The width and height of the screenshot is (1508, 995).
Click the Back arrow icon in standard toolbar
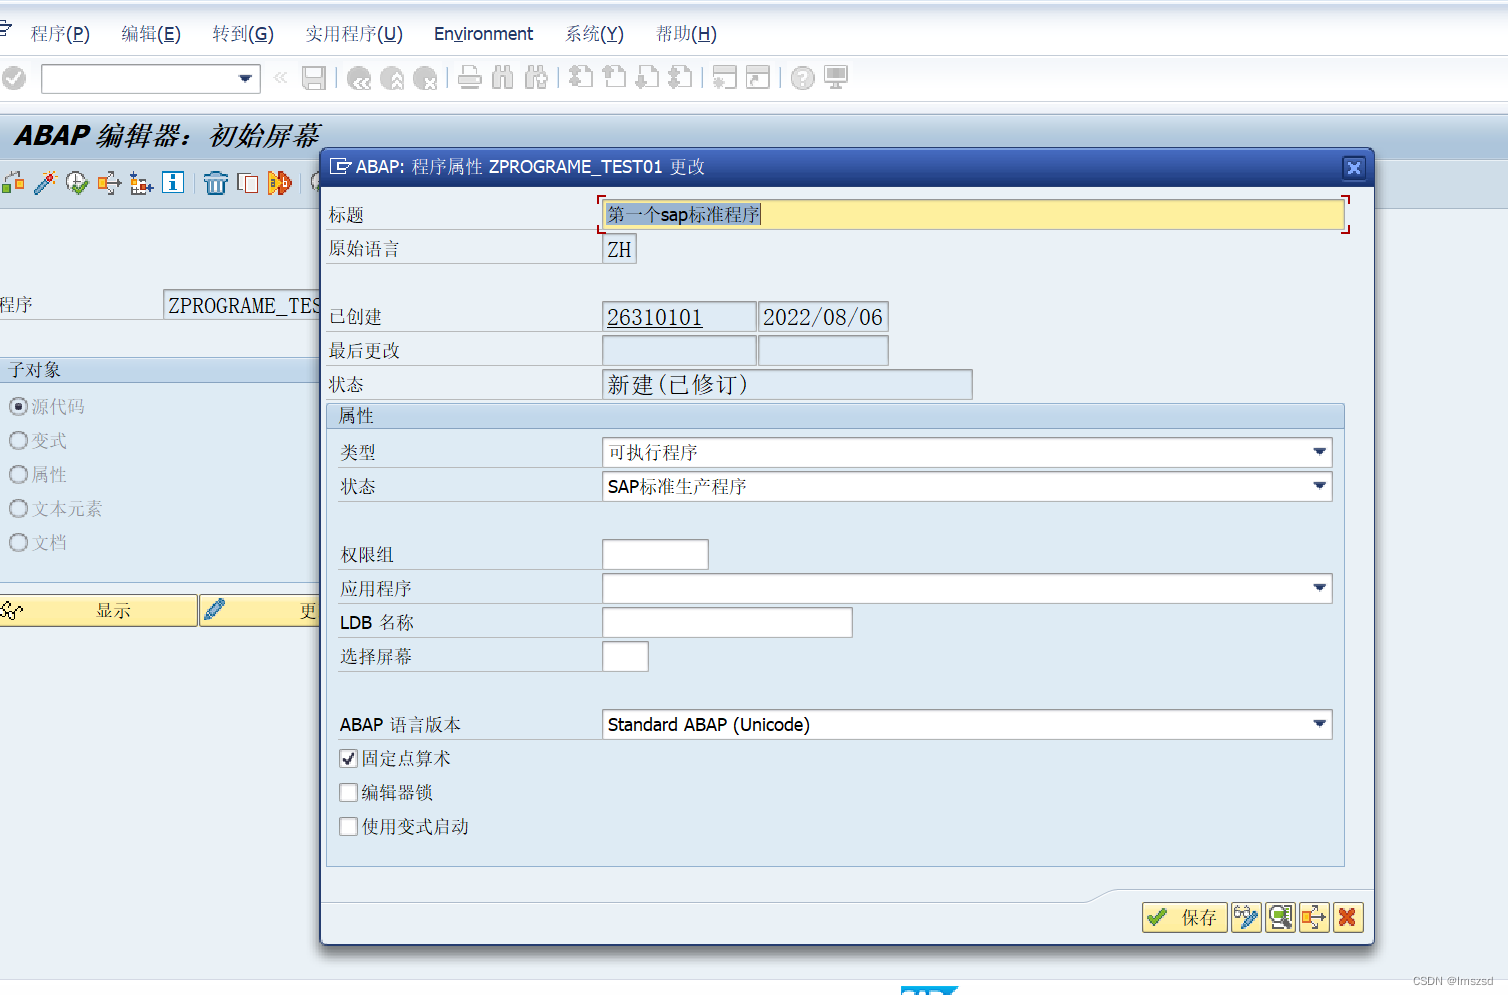click(x=359, y=78)
